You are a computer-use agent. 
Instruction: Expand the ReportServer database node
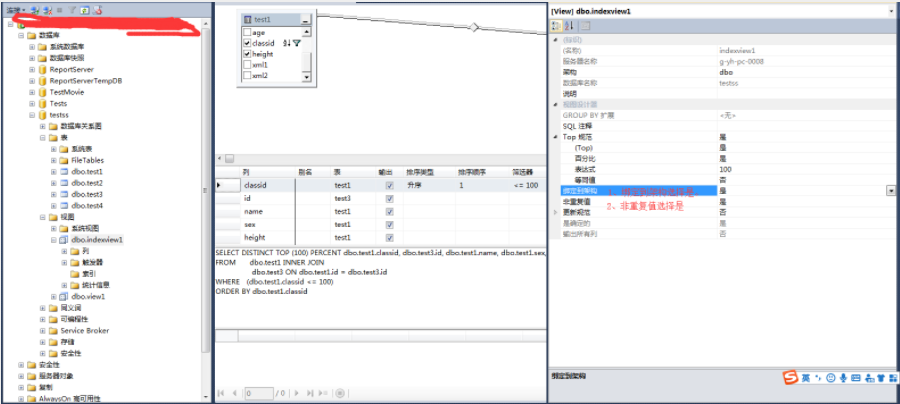pos(33,69)
